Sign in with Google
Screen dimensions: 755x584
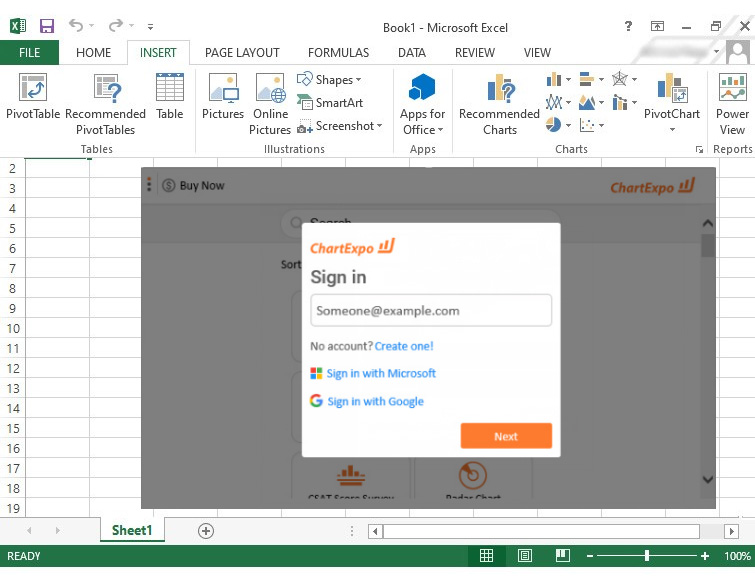coord(367,401)
